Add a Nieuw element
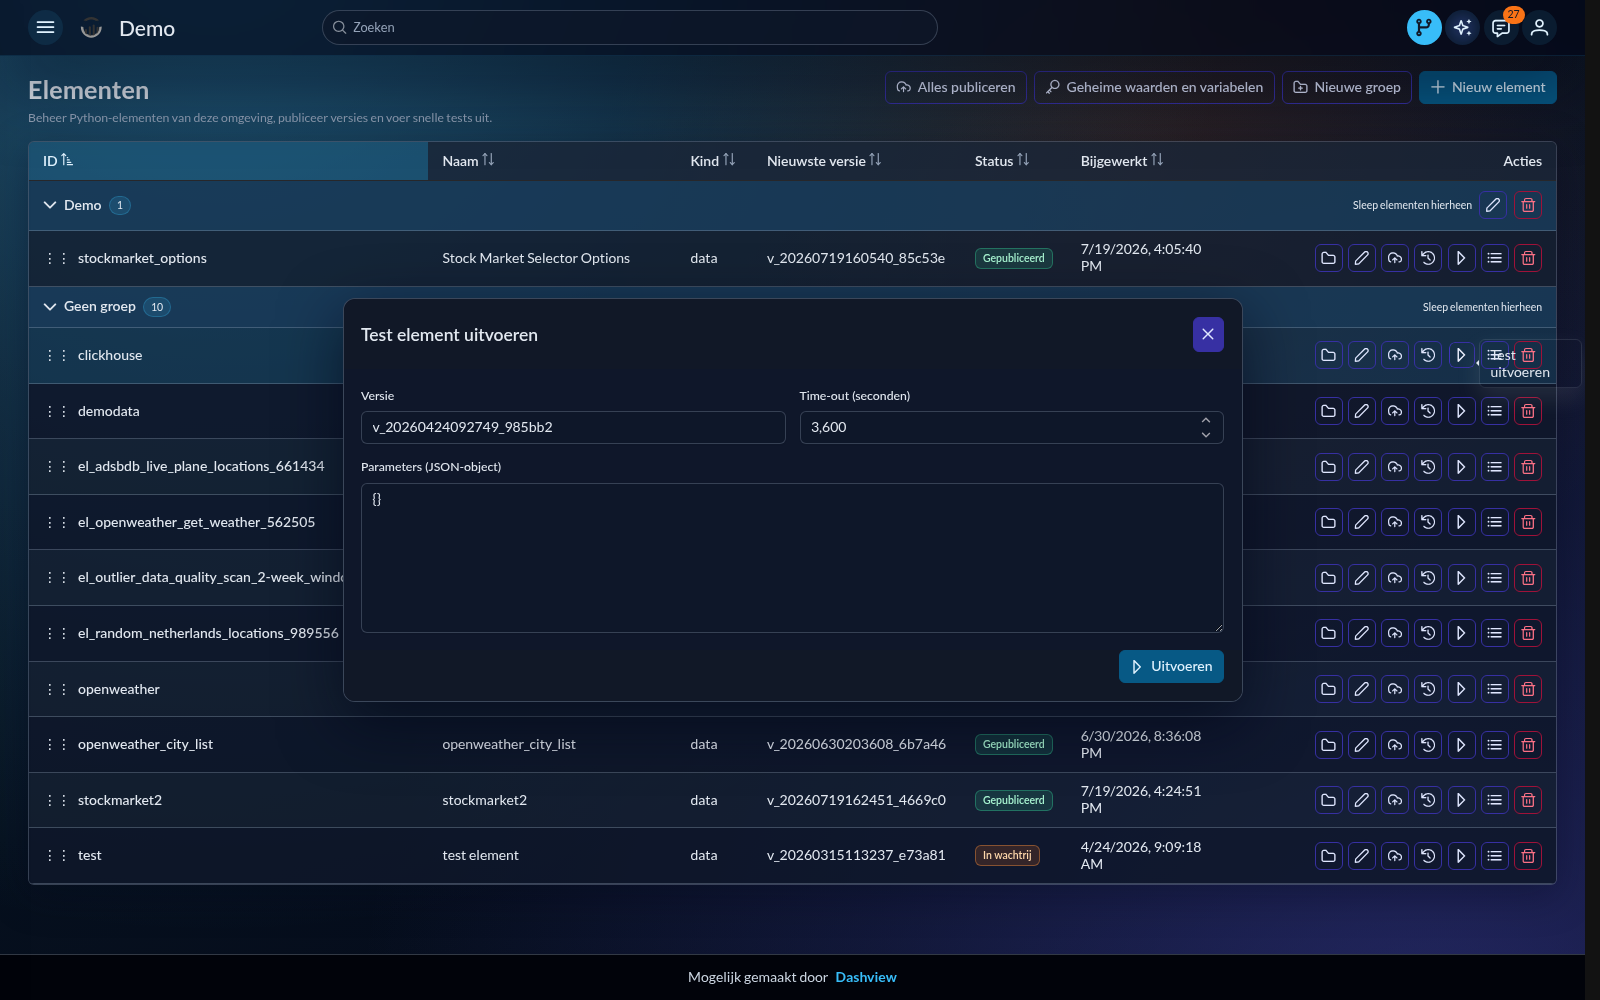The height and width of the screenshot is (1000, 1600). [x=1488, y=87]
